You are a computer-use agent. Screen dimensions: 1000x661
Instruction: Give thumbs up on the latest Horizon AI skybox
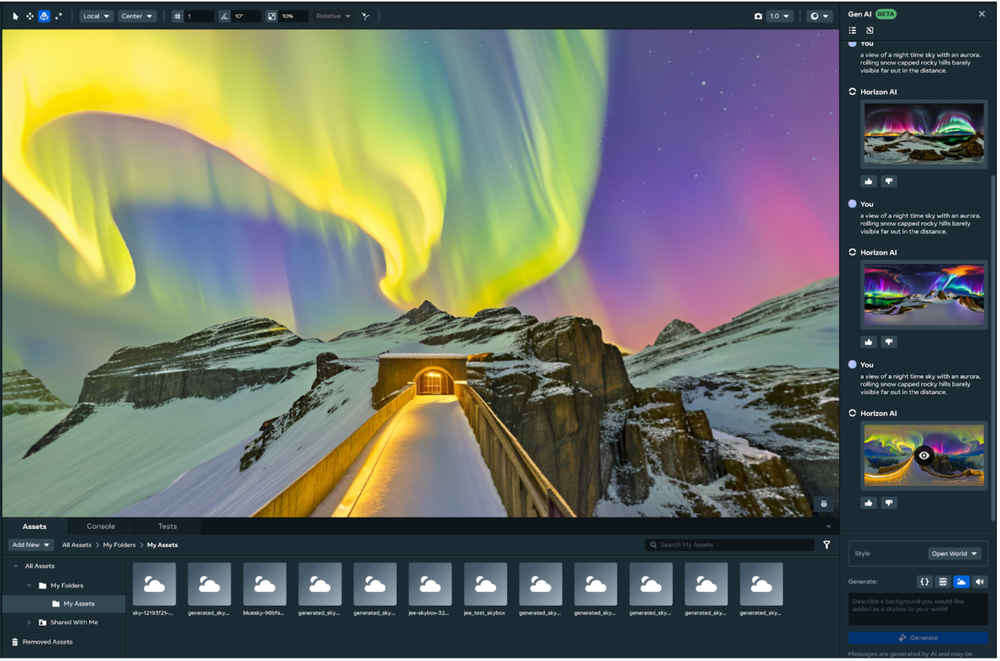pyautogui.click(x=868, y=502)
